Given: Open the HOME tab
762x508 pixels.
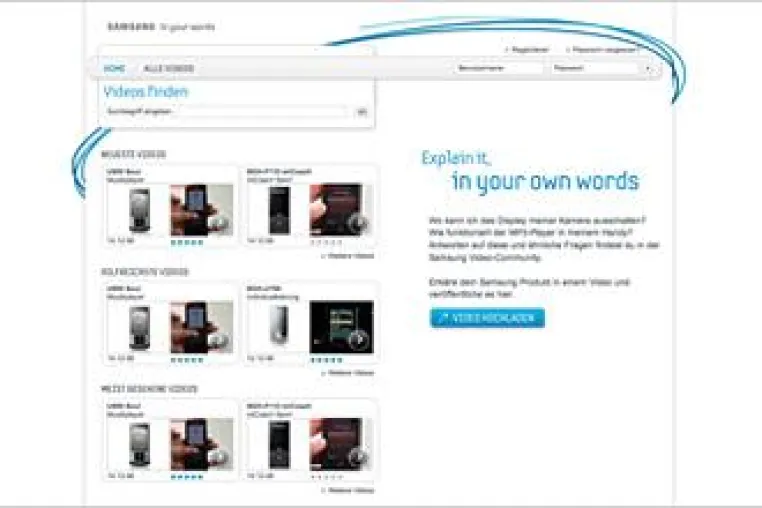Looking at the screenshot, I should 115,69.
